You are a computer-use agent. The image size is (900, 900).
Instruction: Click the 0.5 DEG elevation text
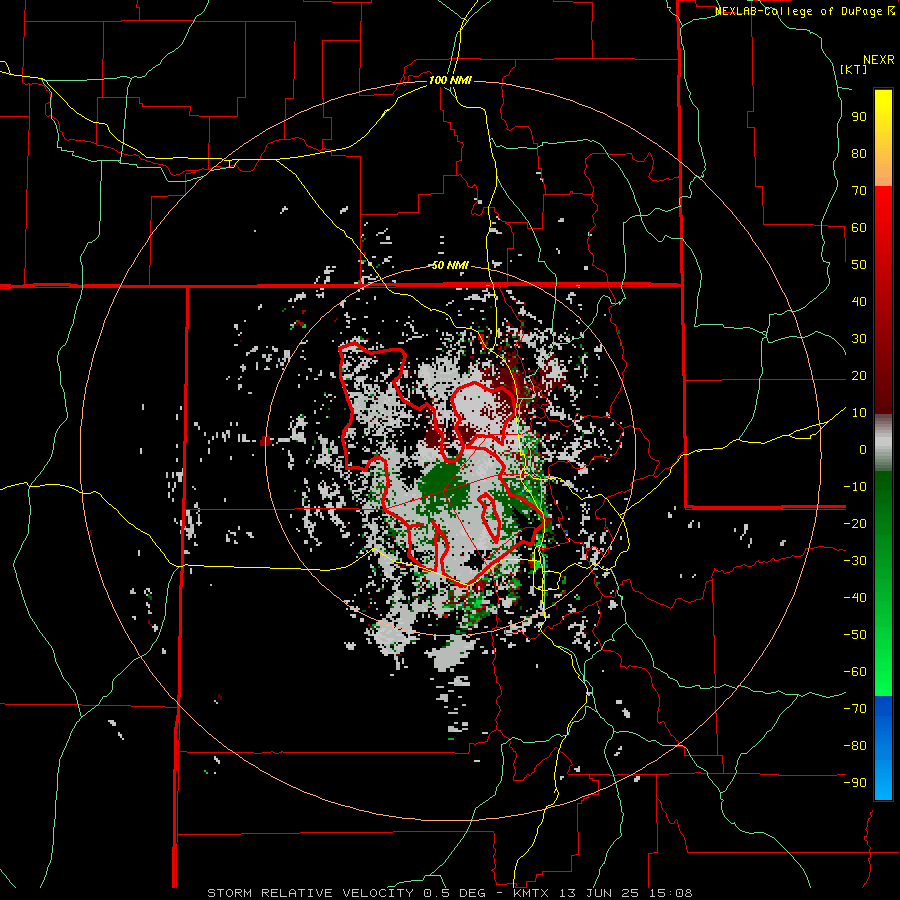pyautogui.click(x=455, y=893)
